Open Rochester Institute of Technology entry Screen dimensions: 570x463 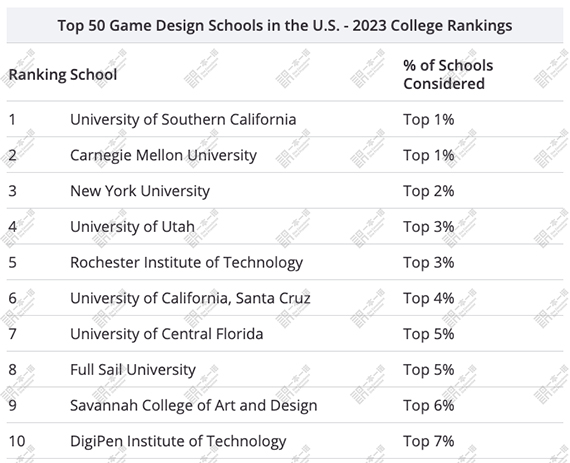(186, 262)
